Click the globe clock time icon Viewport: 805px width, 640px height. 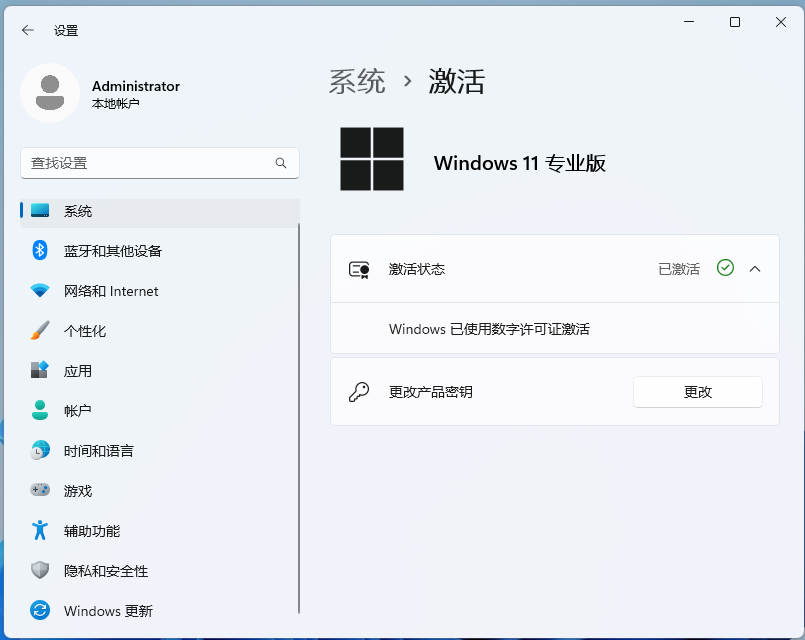coord(40,450)
